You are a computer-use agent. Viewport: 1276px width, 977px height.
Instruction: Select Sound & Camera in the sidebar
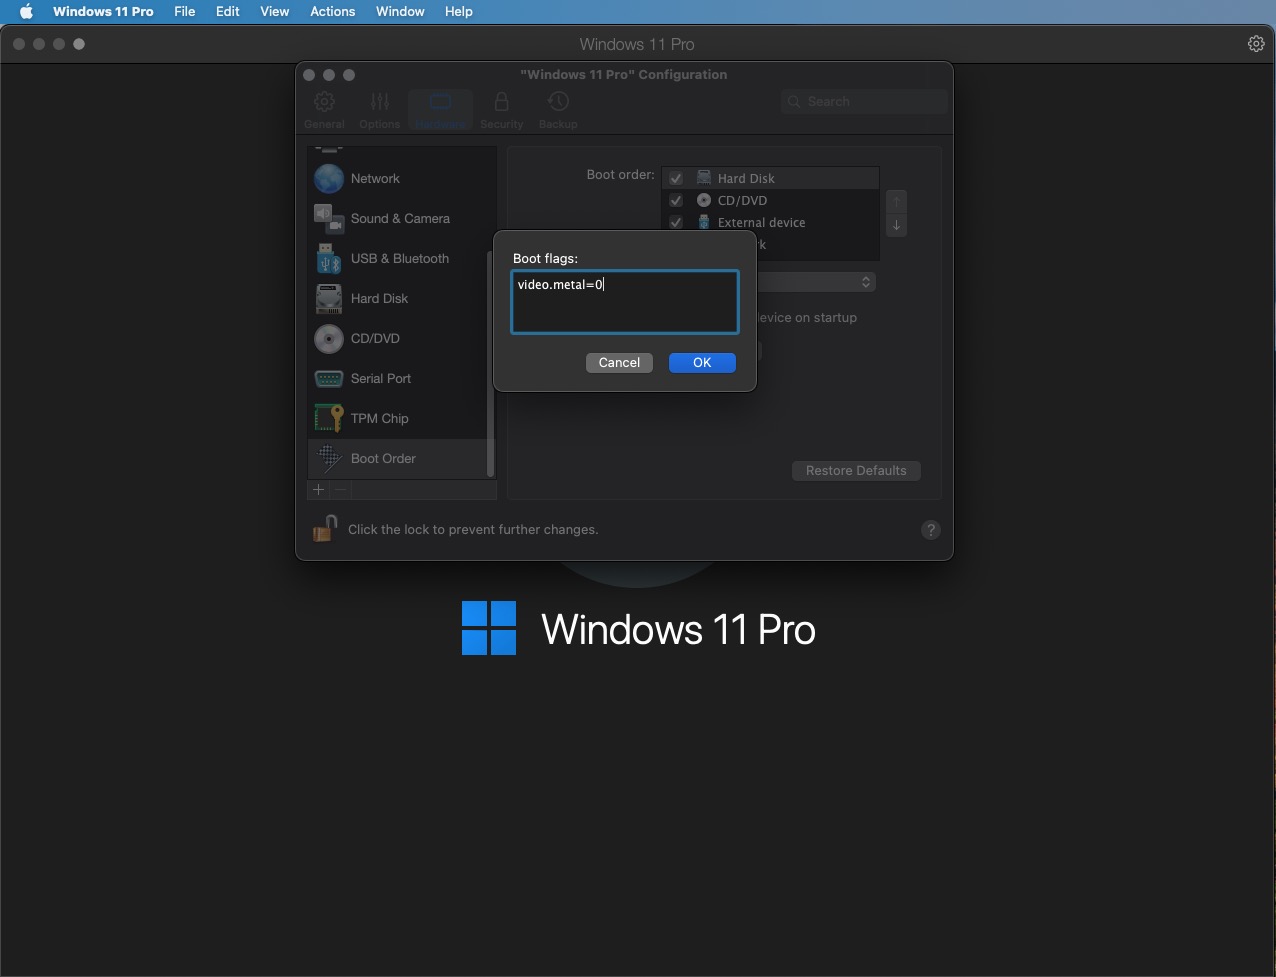[x=401, y=218]
